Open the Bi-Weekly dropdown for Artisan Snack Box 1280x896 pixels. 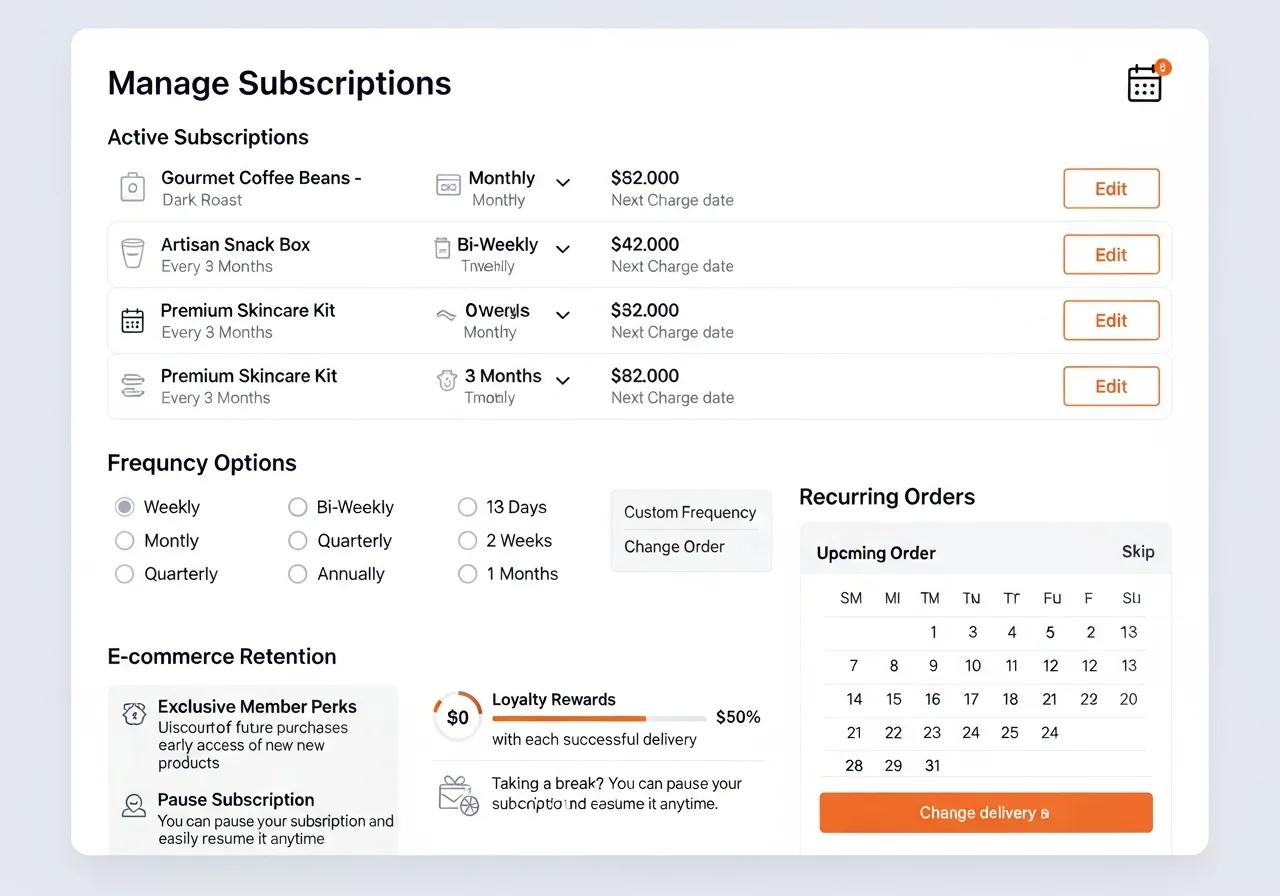click(563, 249)
